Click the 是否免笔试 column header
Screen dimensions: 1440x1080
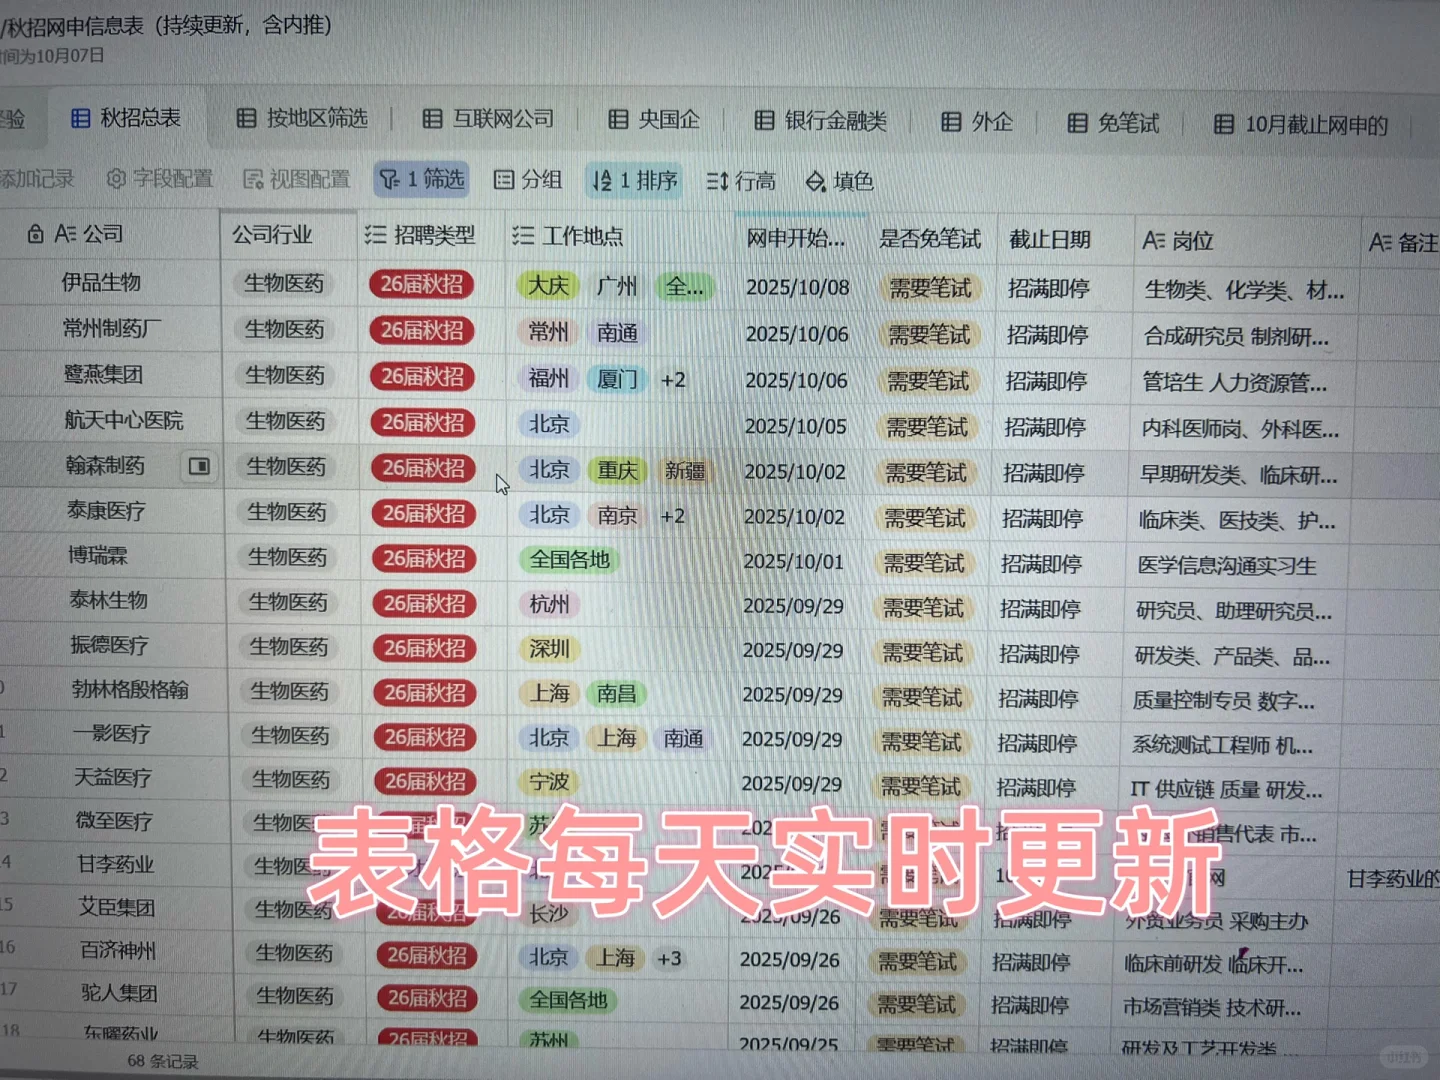[x=930, y=239]
